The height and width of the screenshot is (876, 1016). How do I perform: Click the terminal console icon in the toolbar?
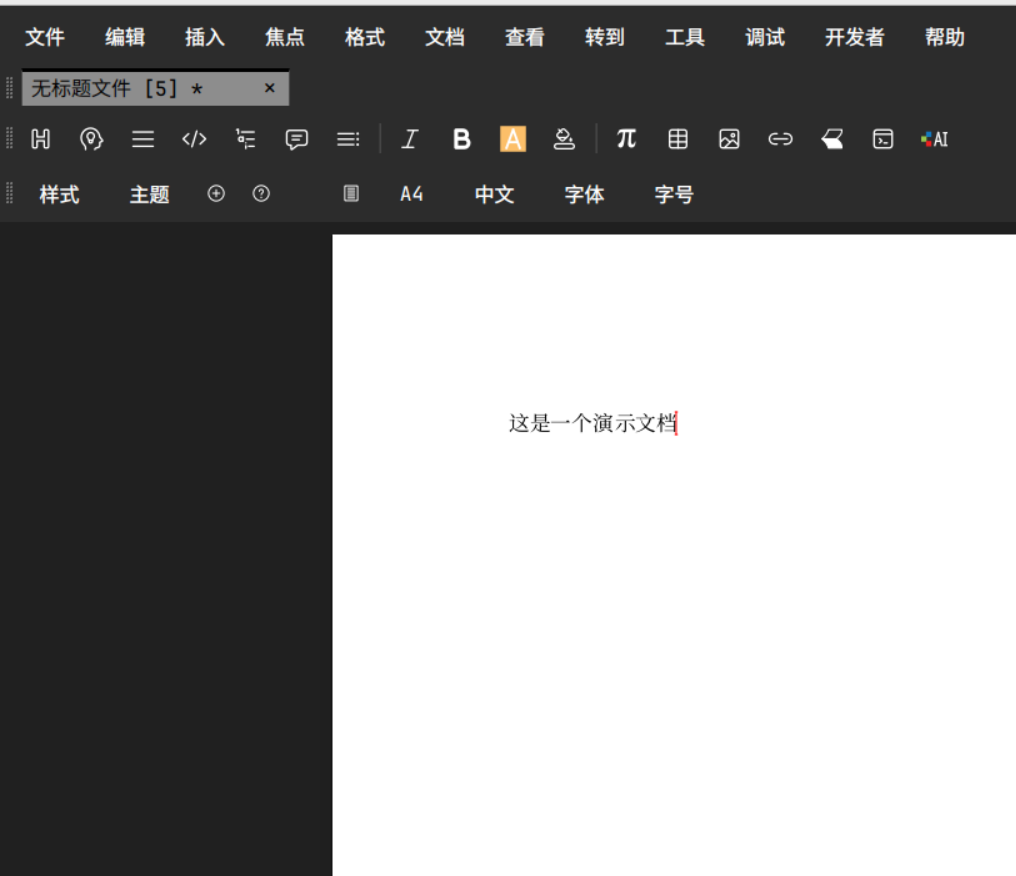point(883,140)
